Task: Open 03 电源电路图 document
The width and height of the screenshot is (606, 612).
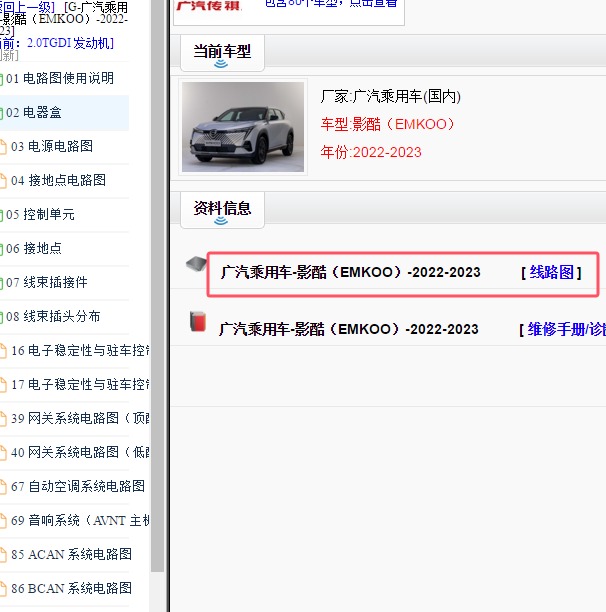Action: point(52,146)
